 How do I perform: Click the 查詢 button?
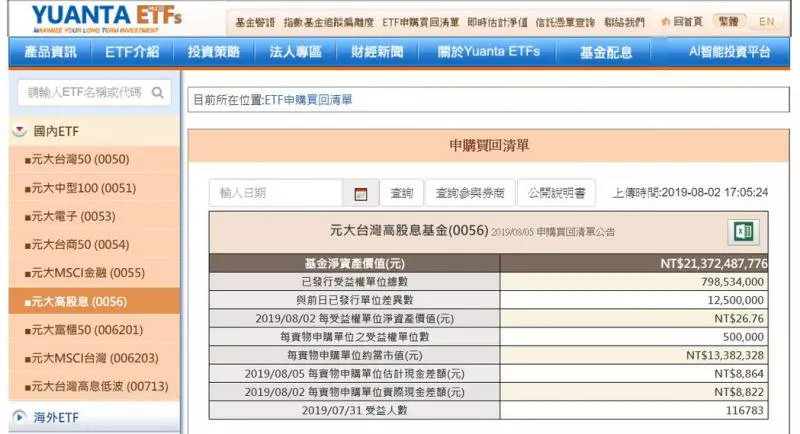pos(402,193)
